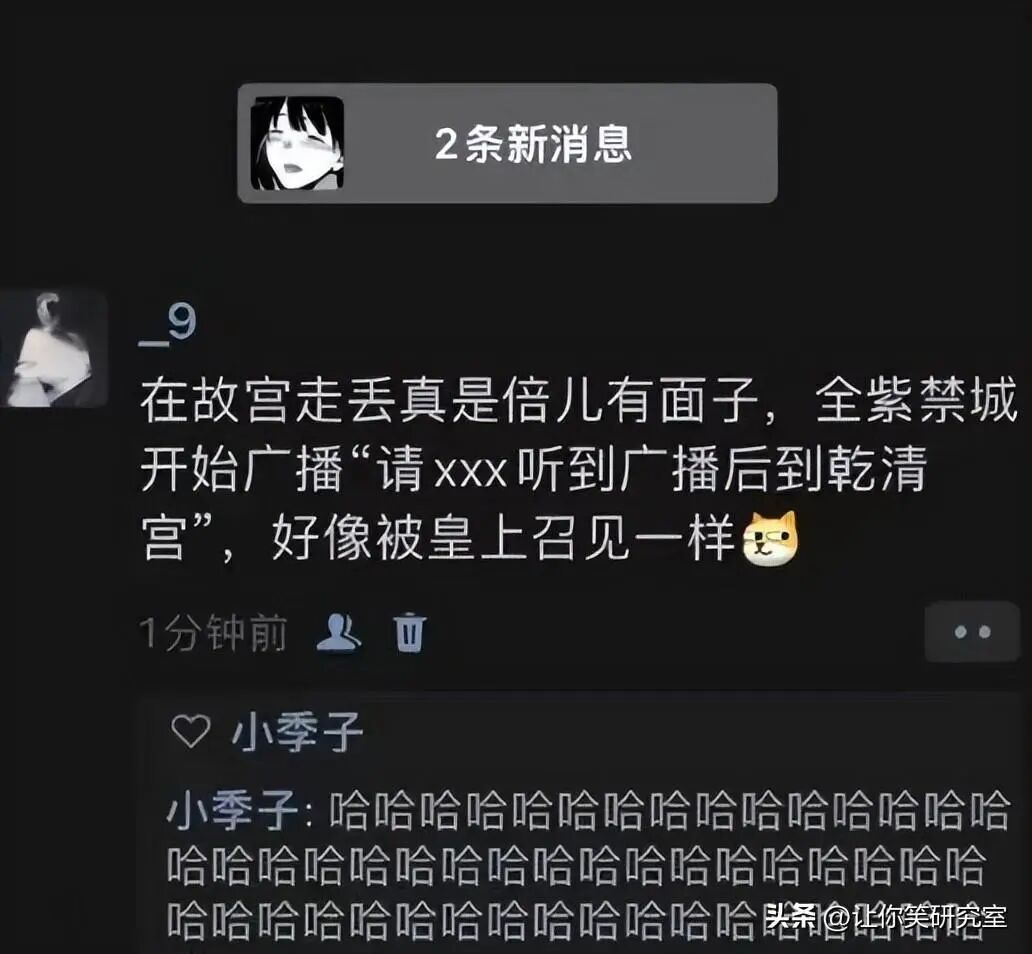Screen dimensions: 1032x954
Task: Click the post line starting 开始广播
Action: point(534,469)
